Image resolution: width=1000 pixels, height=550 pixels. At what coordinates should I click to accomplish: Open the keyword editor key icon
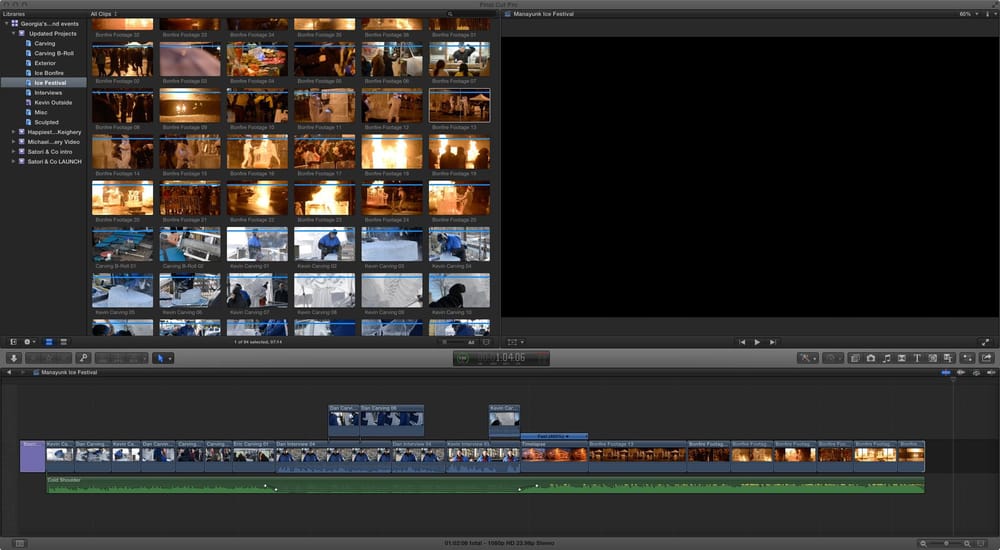tap(83, 358)
